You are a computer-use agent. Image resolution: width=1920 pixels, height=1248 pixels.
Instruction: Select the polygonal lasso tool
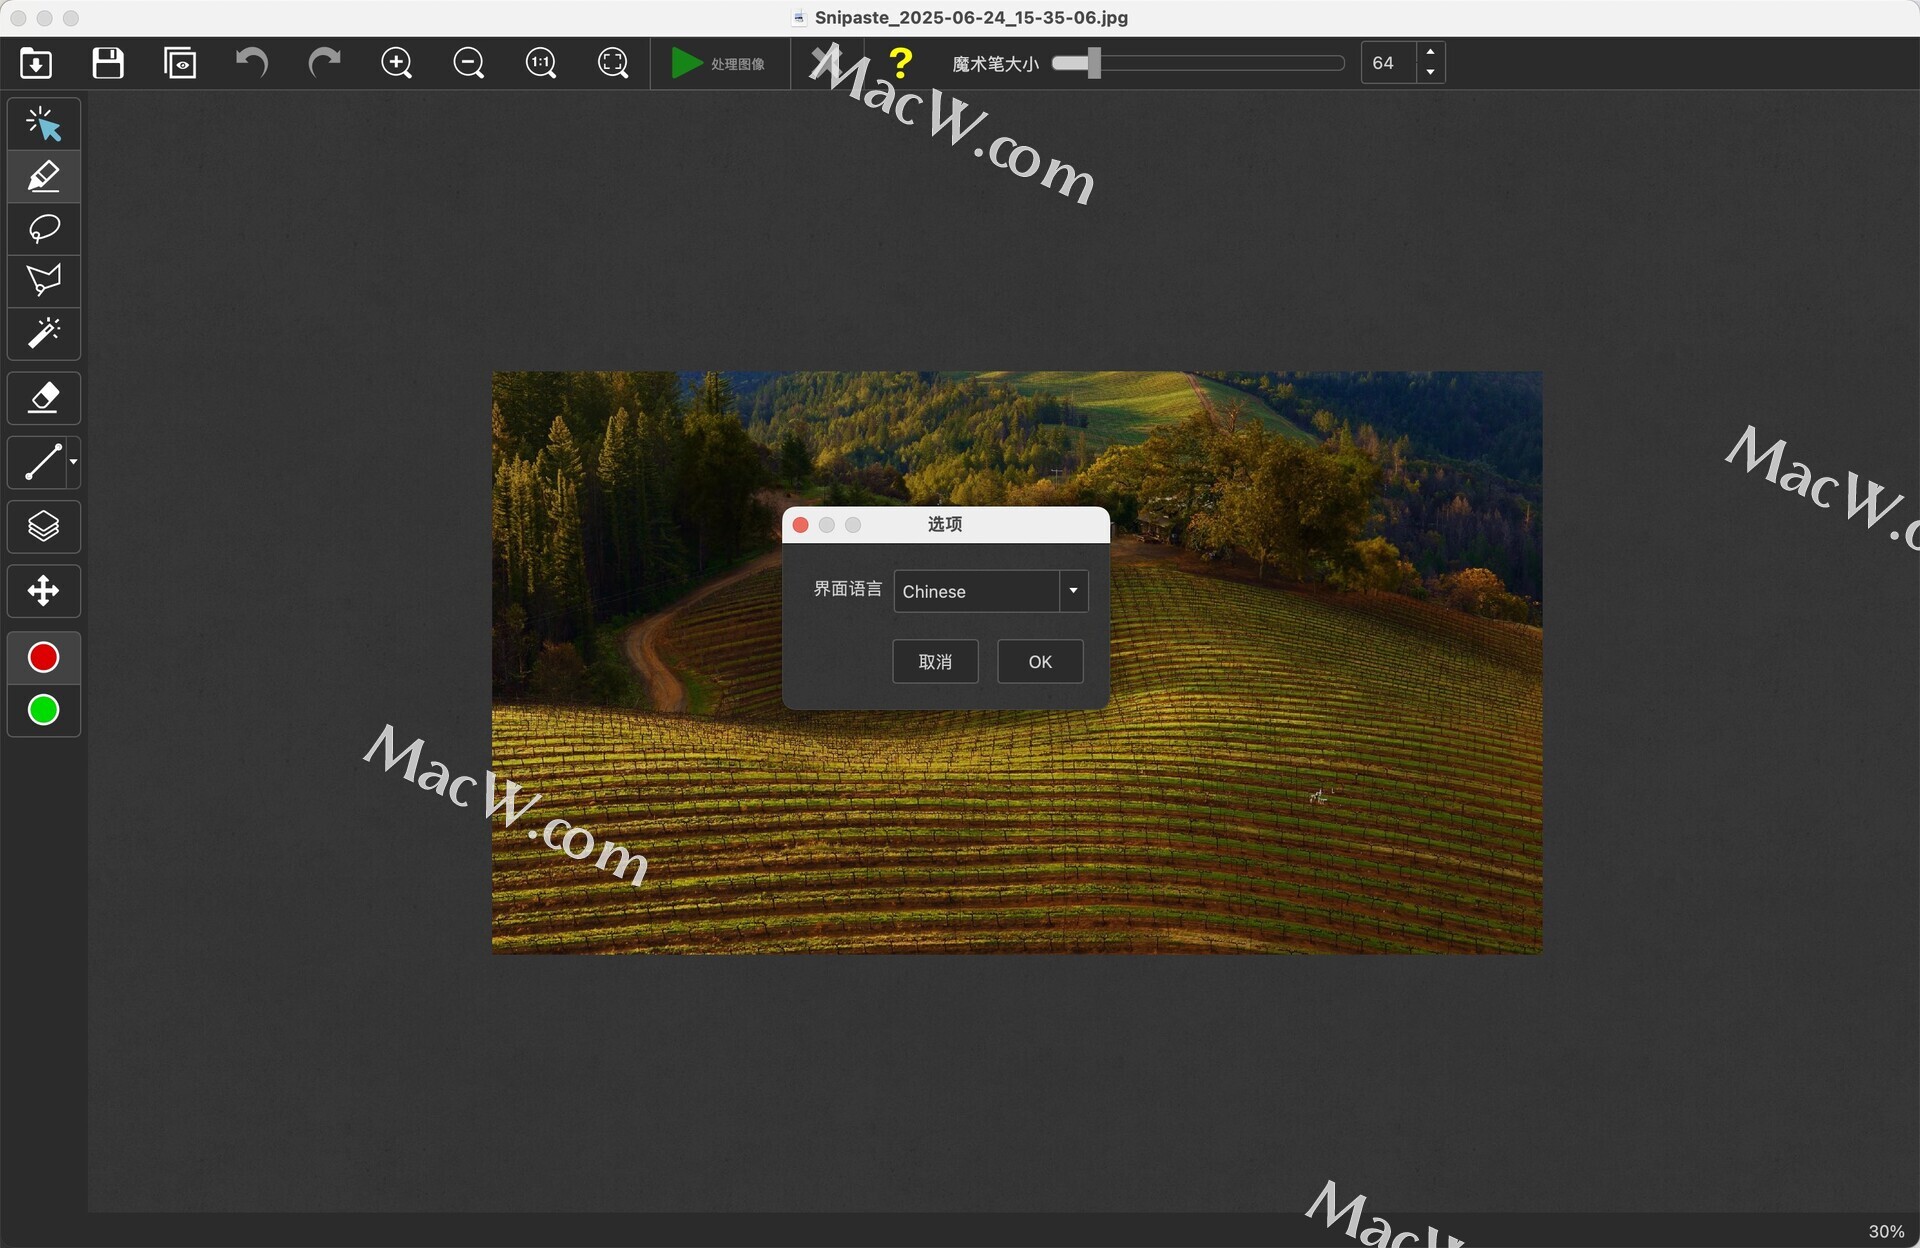tap(44, 281)
